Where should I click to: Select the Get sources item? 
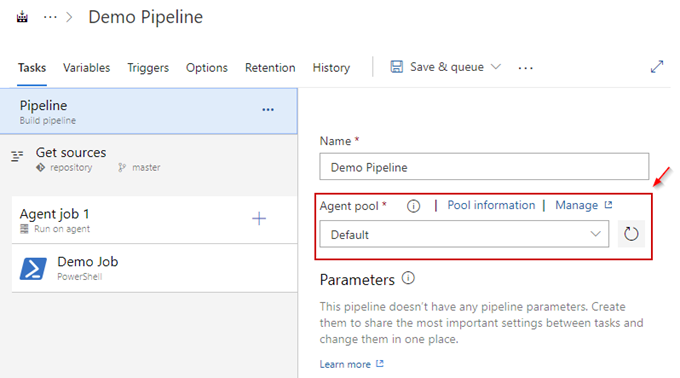pyautogui.click(x=149, y=160)
